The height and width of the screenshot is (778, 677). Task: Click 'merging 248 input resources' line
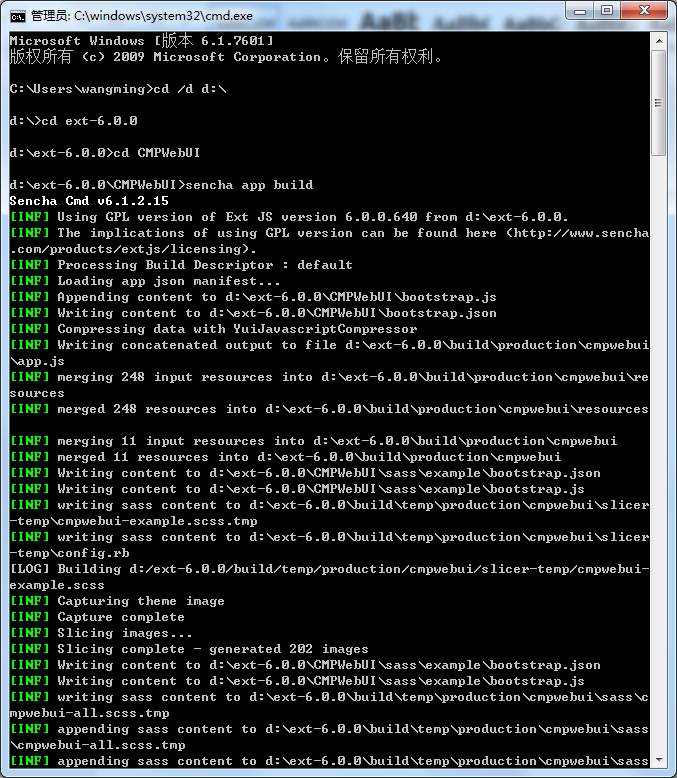330,385
